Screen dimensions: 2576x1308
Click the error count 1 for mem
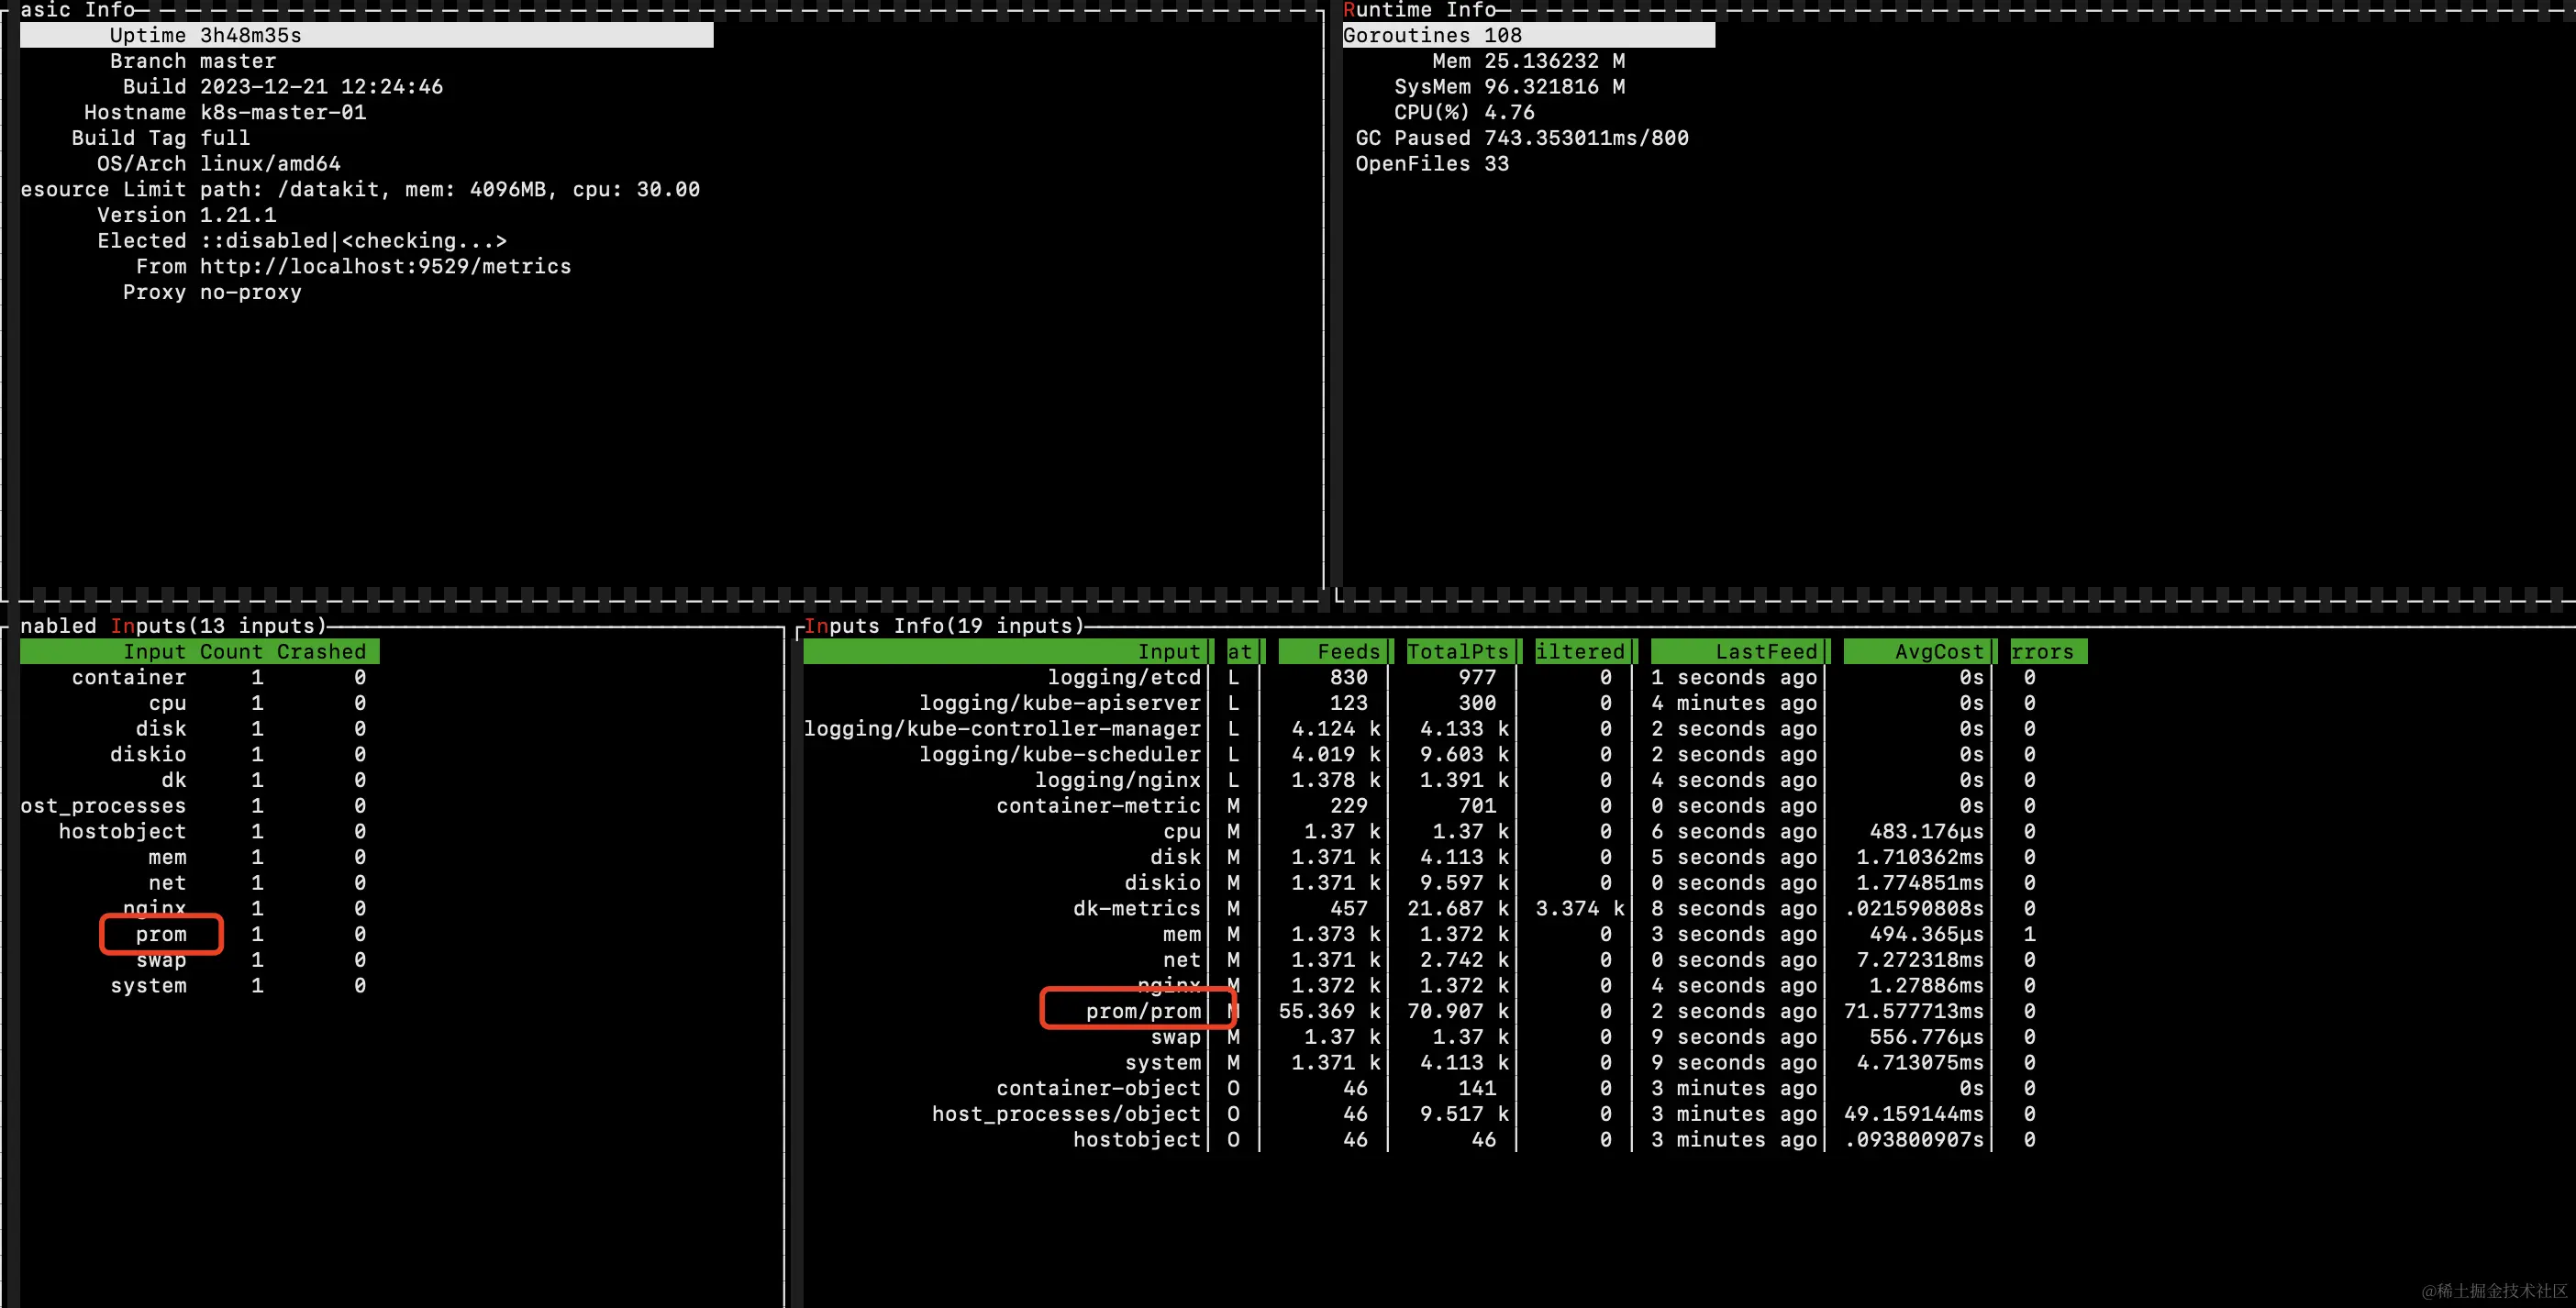[x=2029, y=934]
